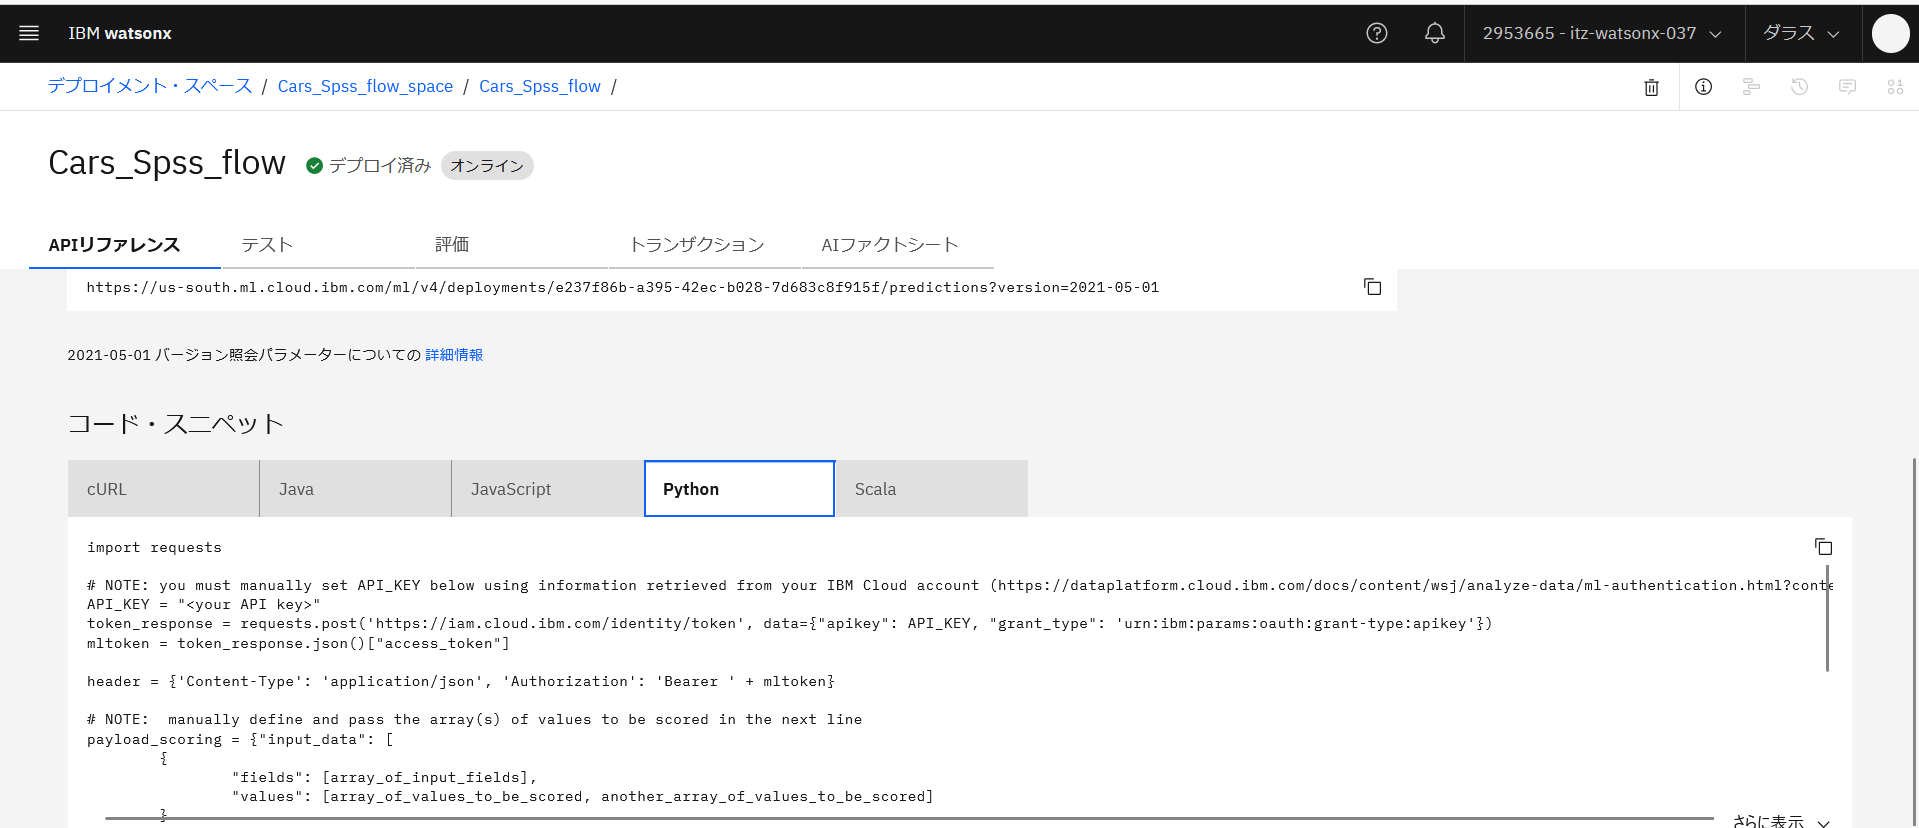The image size is (1919, 828).
Task: Open Cars_Spss_flow_space breadcrumb link
Action: coord(365,86)
